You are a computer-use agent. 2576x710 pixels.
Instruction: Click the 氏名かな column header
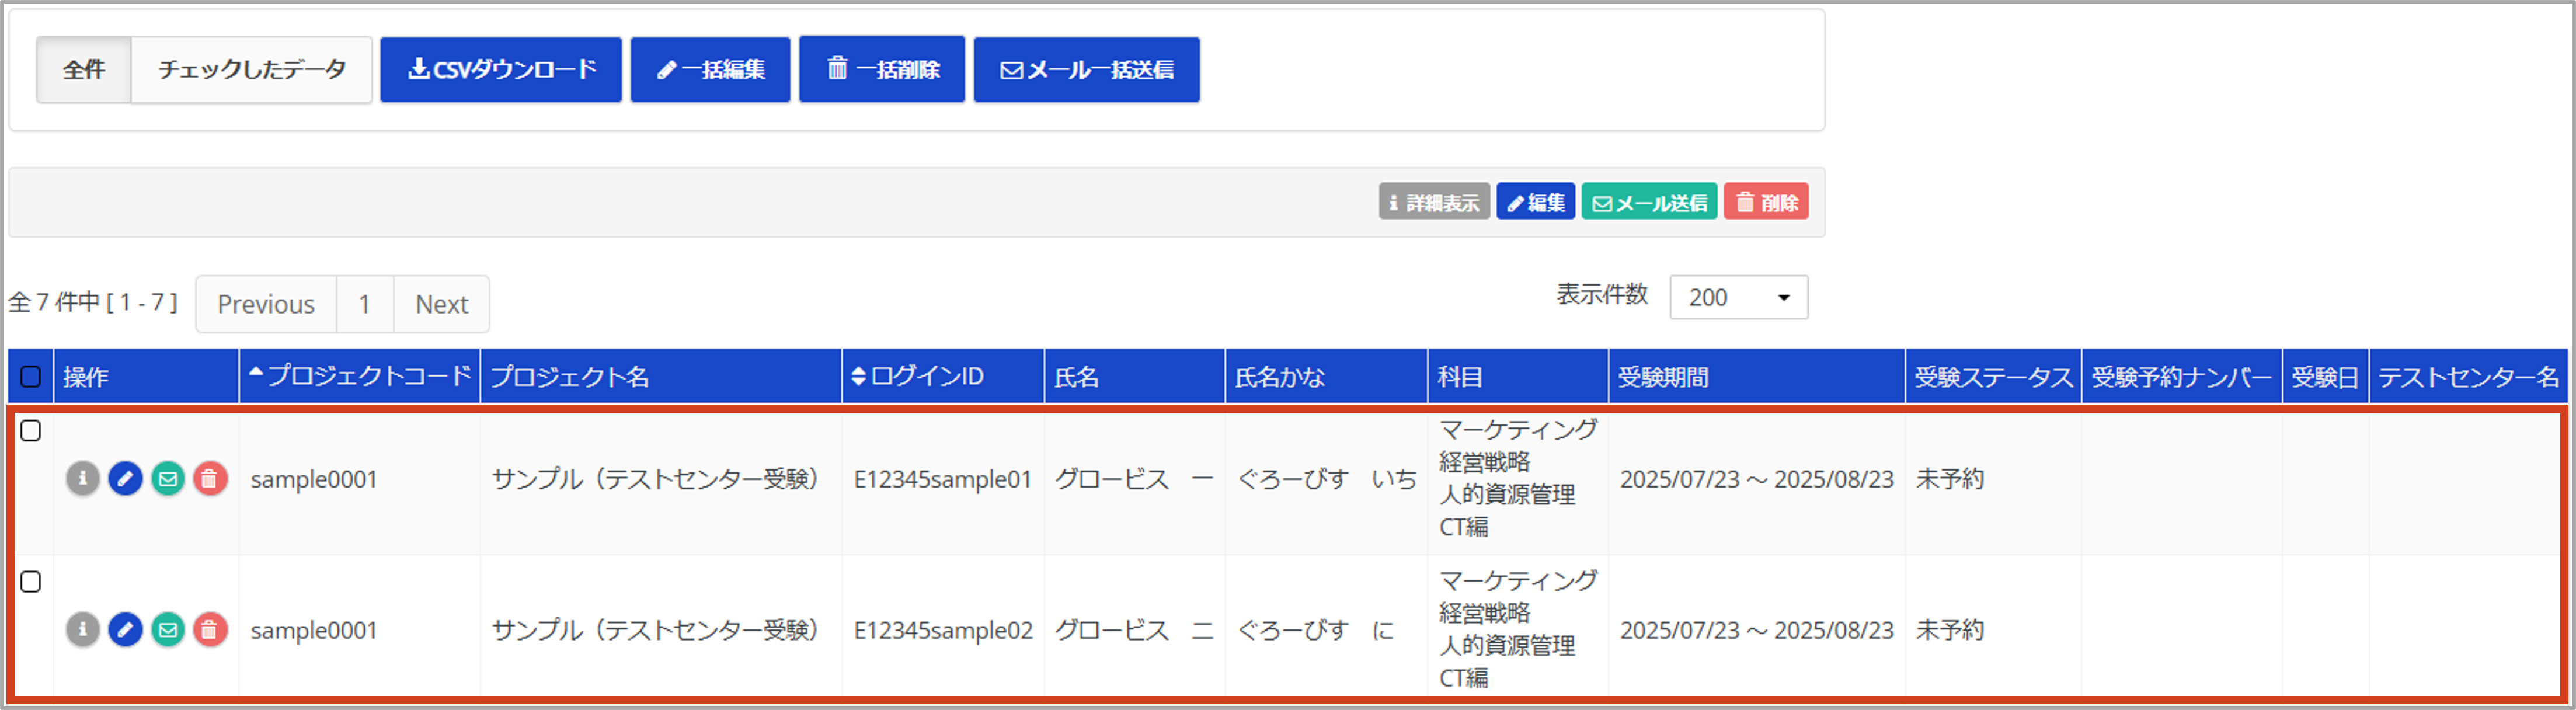1326,376
